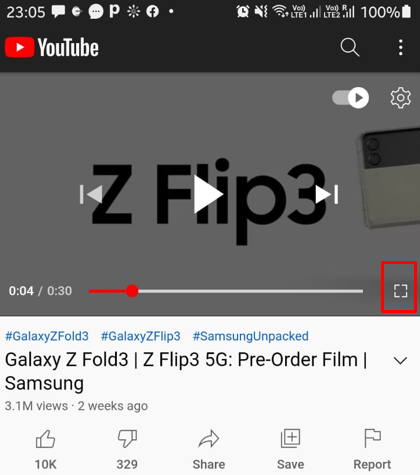Open video settings gear
This screenshot has height=475, width=420.
pos(400,98)
